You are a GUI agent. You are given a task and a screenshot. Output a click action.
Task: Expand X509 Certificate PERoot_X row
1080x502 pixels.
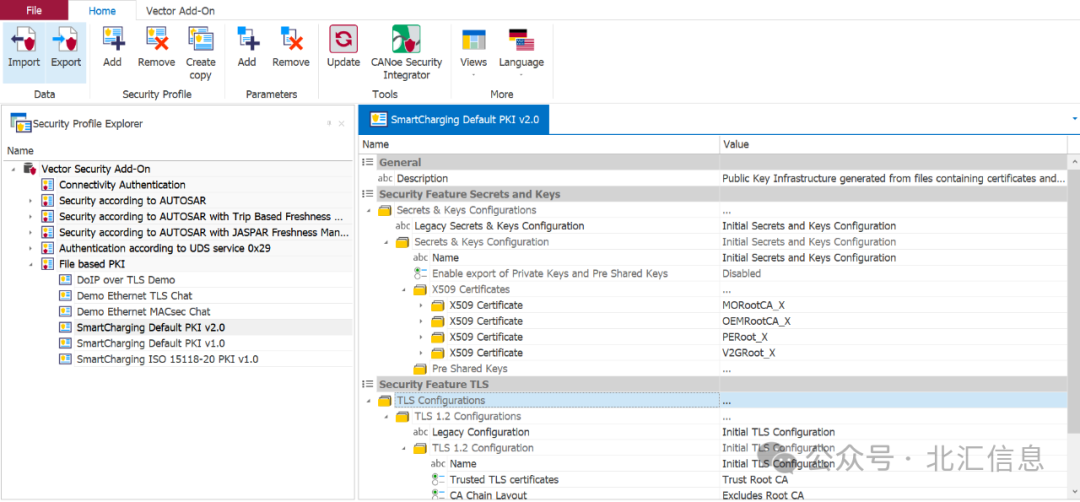click(x=422, y=337)
